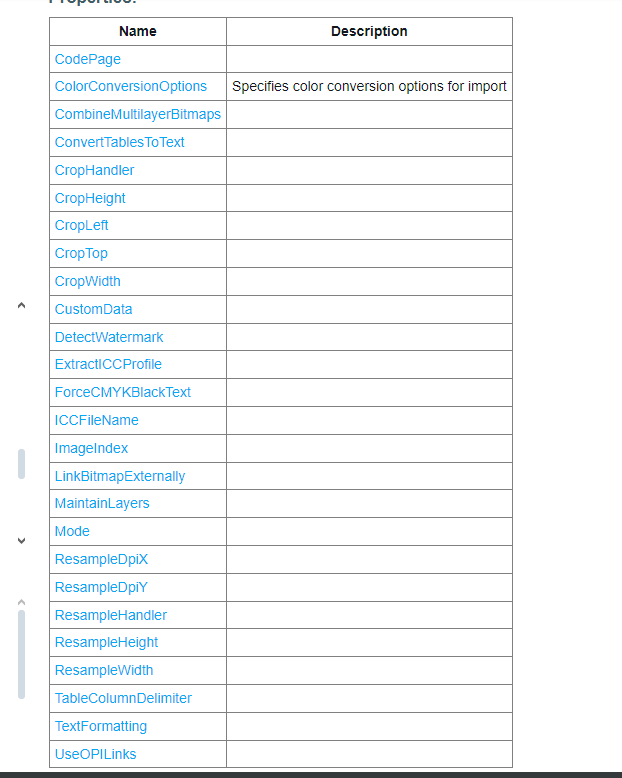The height and width of the screenshot is (778, 622).
Task: Open the ICCFileName property
Action: pos(97,420)
